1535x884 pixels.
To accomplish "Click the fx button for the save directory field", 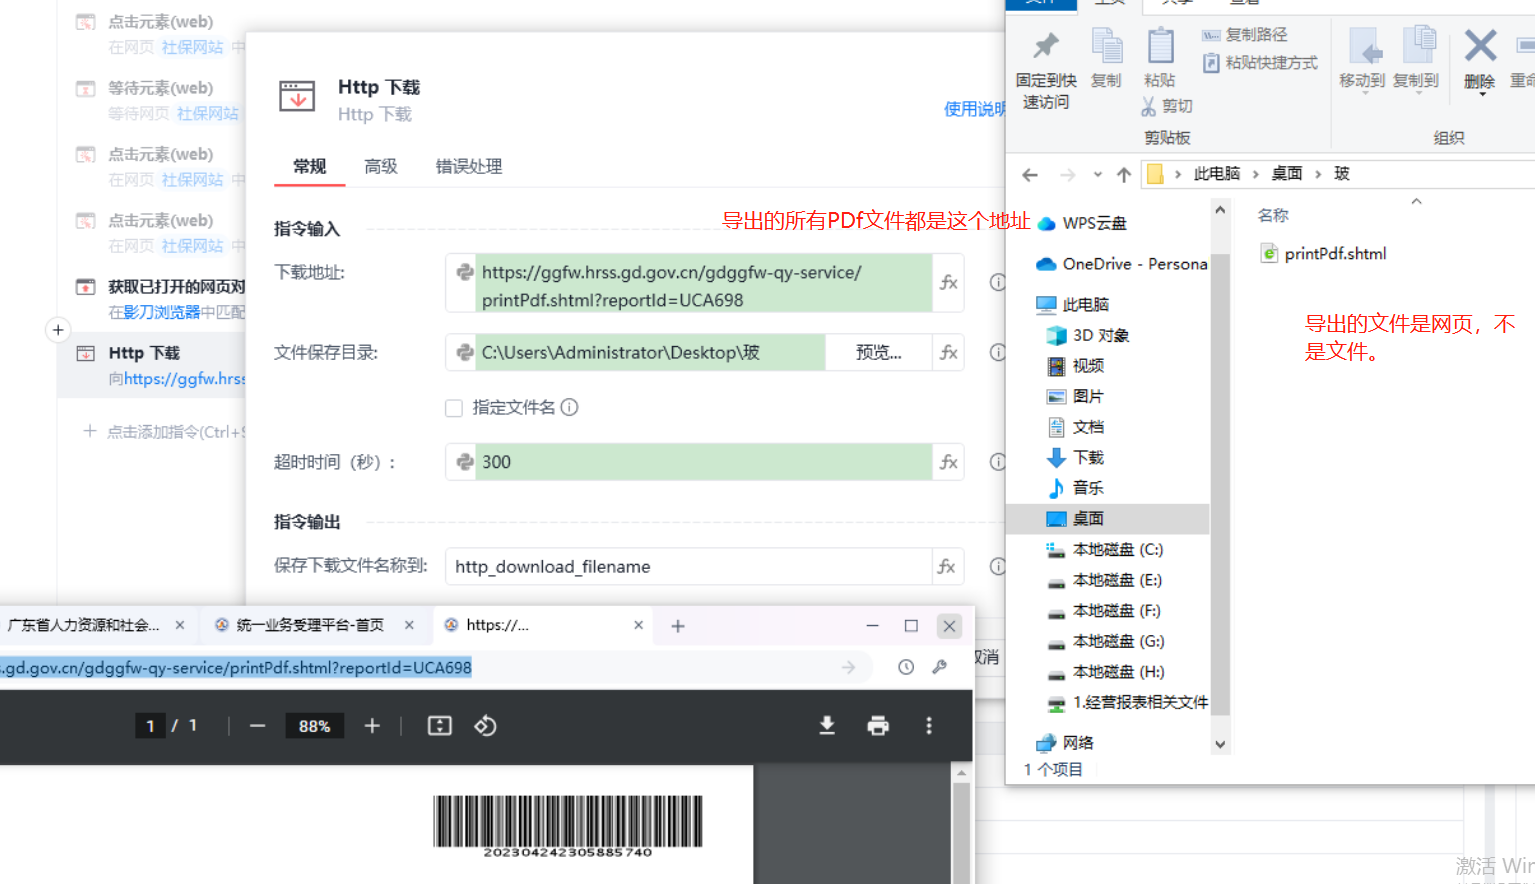I will (x=948, y=352).
